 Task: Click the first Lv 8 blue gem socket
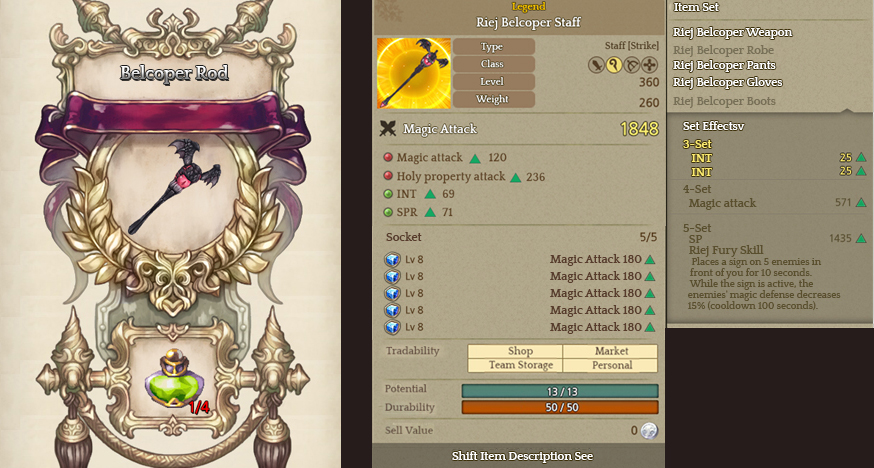(x=392, y=260)
